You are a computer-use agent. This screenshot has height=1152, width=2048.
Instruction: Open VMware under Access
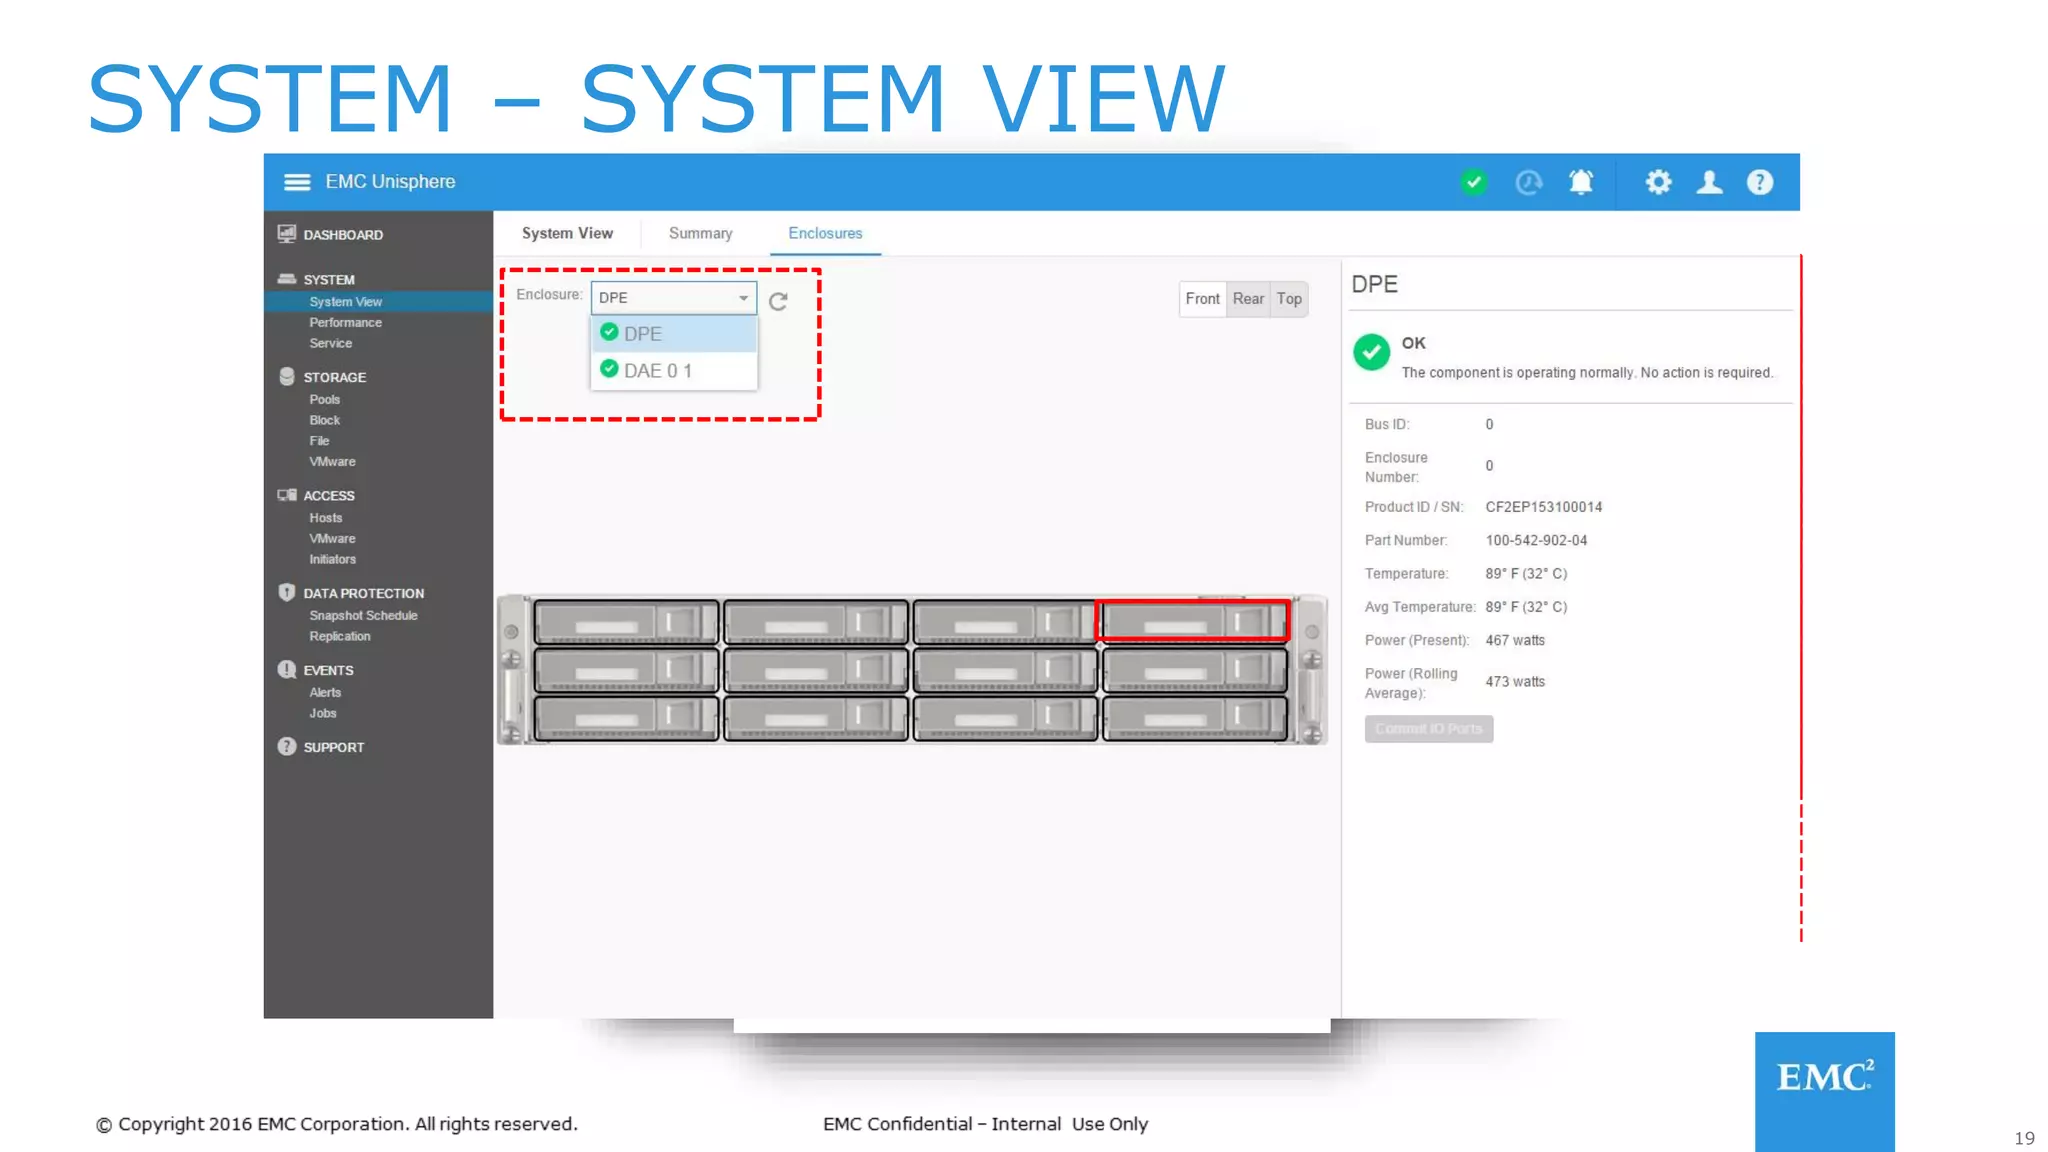click(333, 539)
